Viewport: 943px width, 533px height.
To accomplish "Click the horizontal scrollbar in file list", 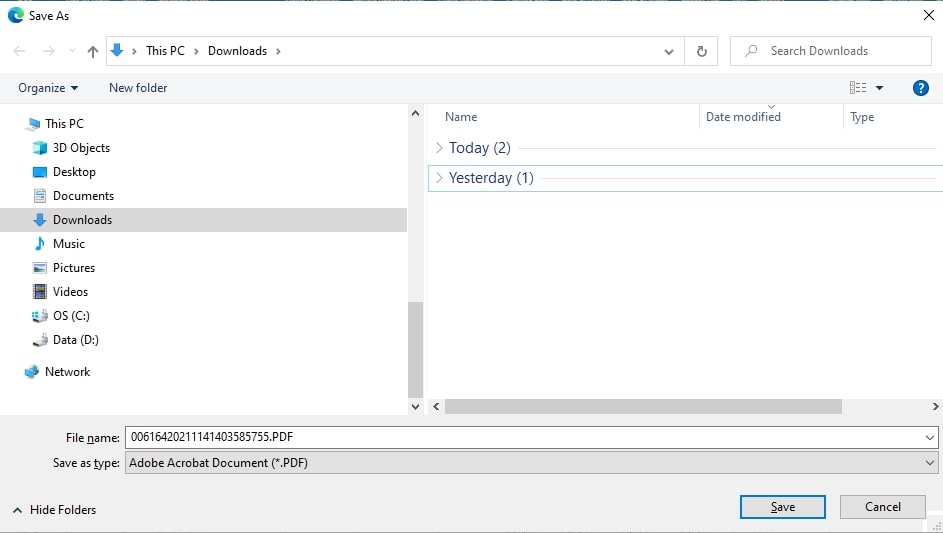I will tap(643, 407).
